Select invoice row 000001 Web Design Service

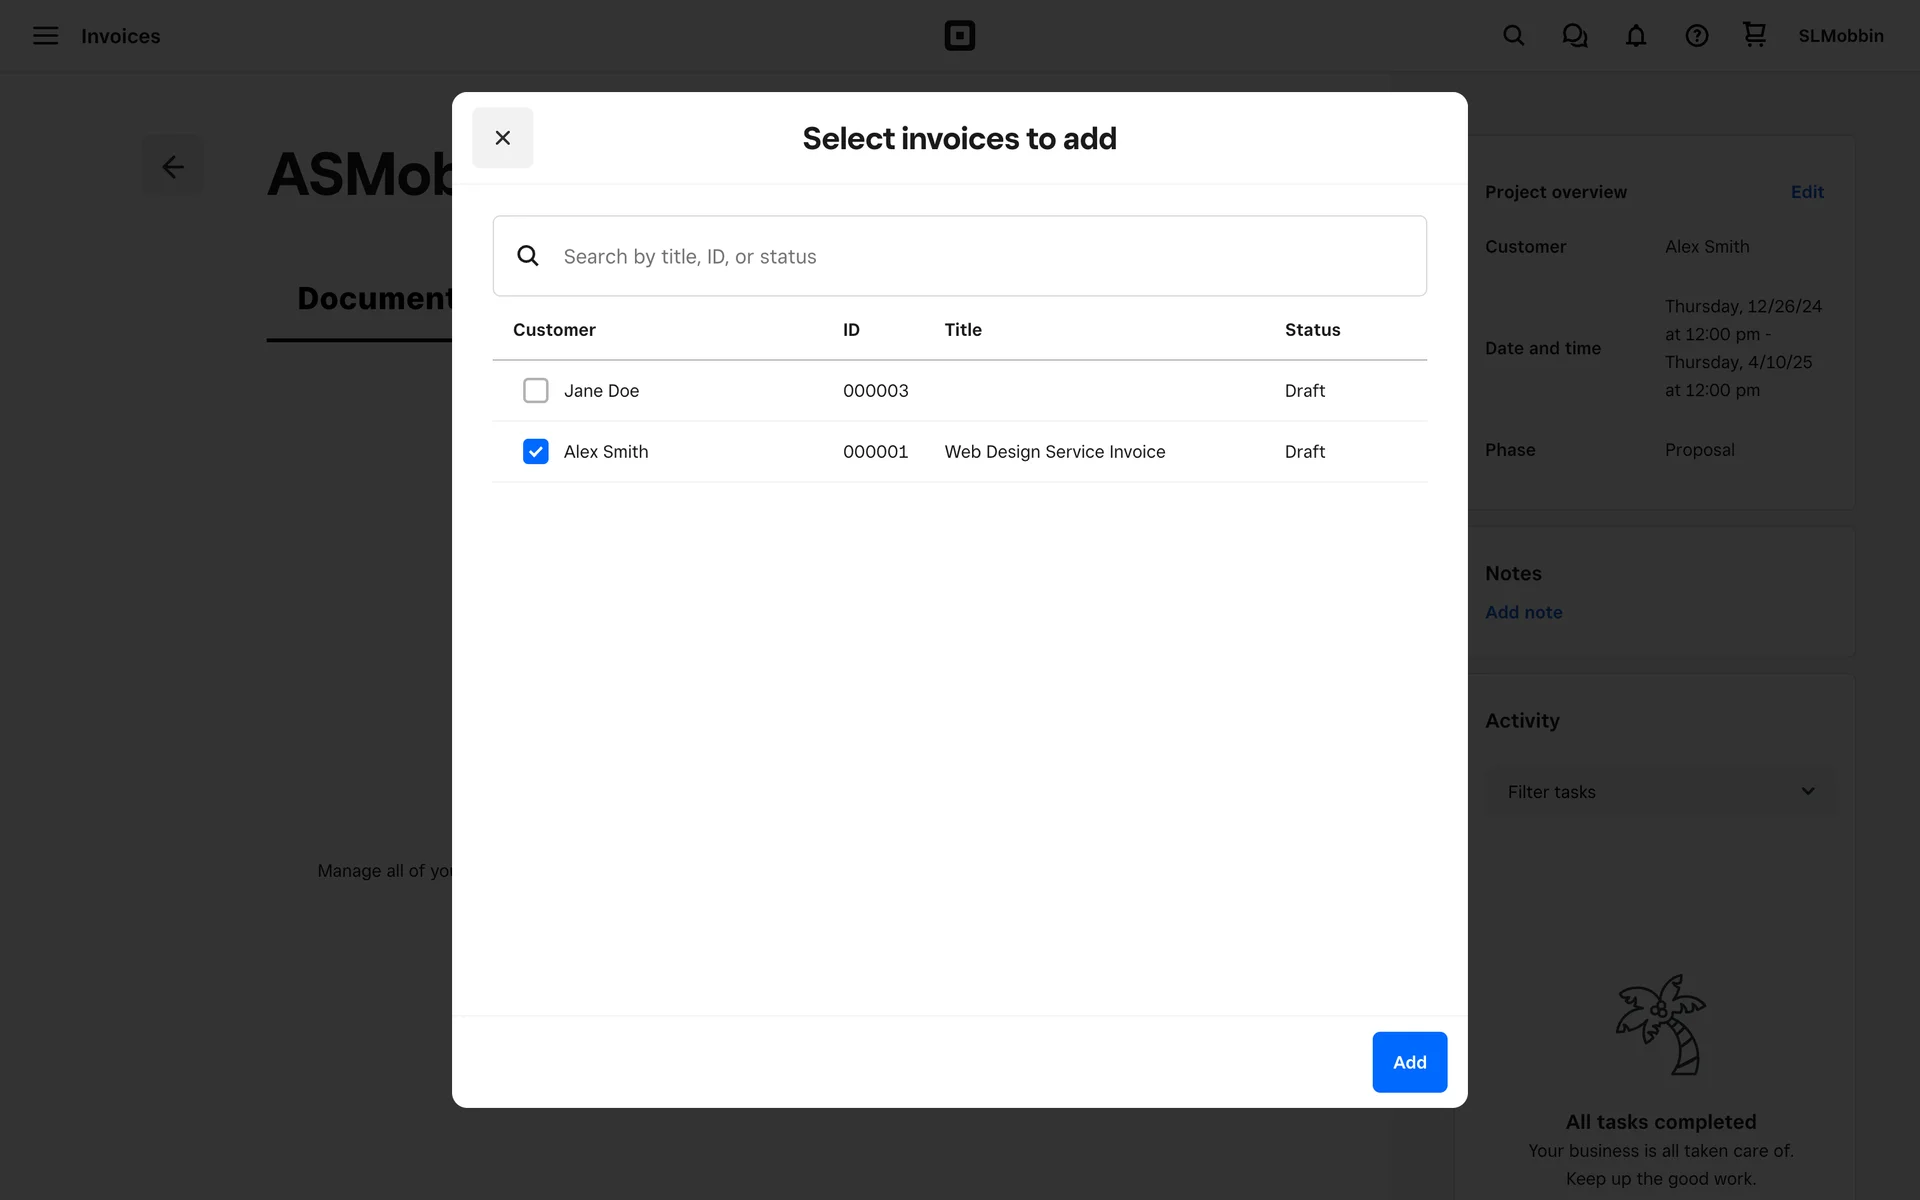1054,452
